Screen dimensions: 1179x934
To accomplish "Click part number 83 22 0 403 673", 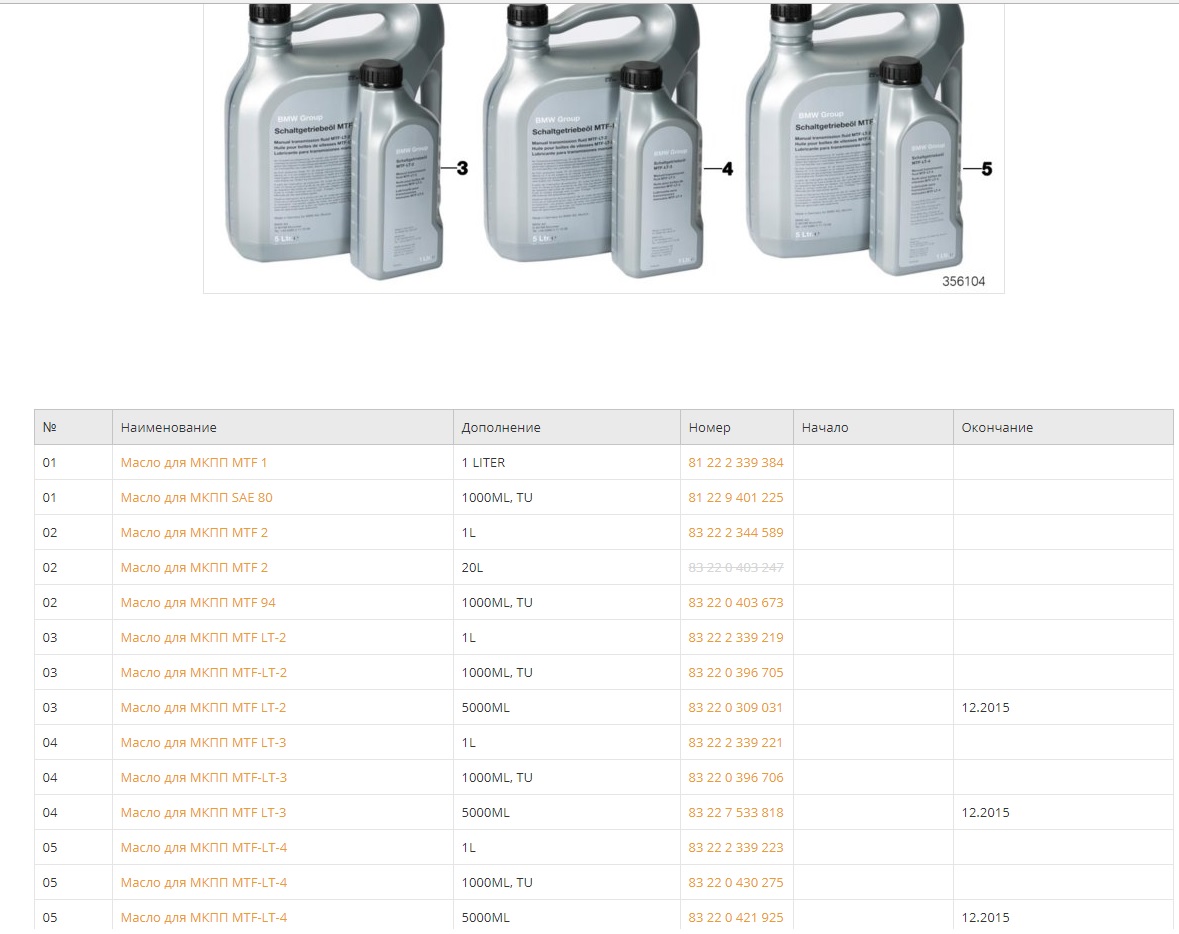I will (x=735, y=603).
